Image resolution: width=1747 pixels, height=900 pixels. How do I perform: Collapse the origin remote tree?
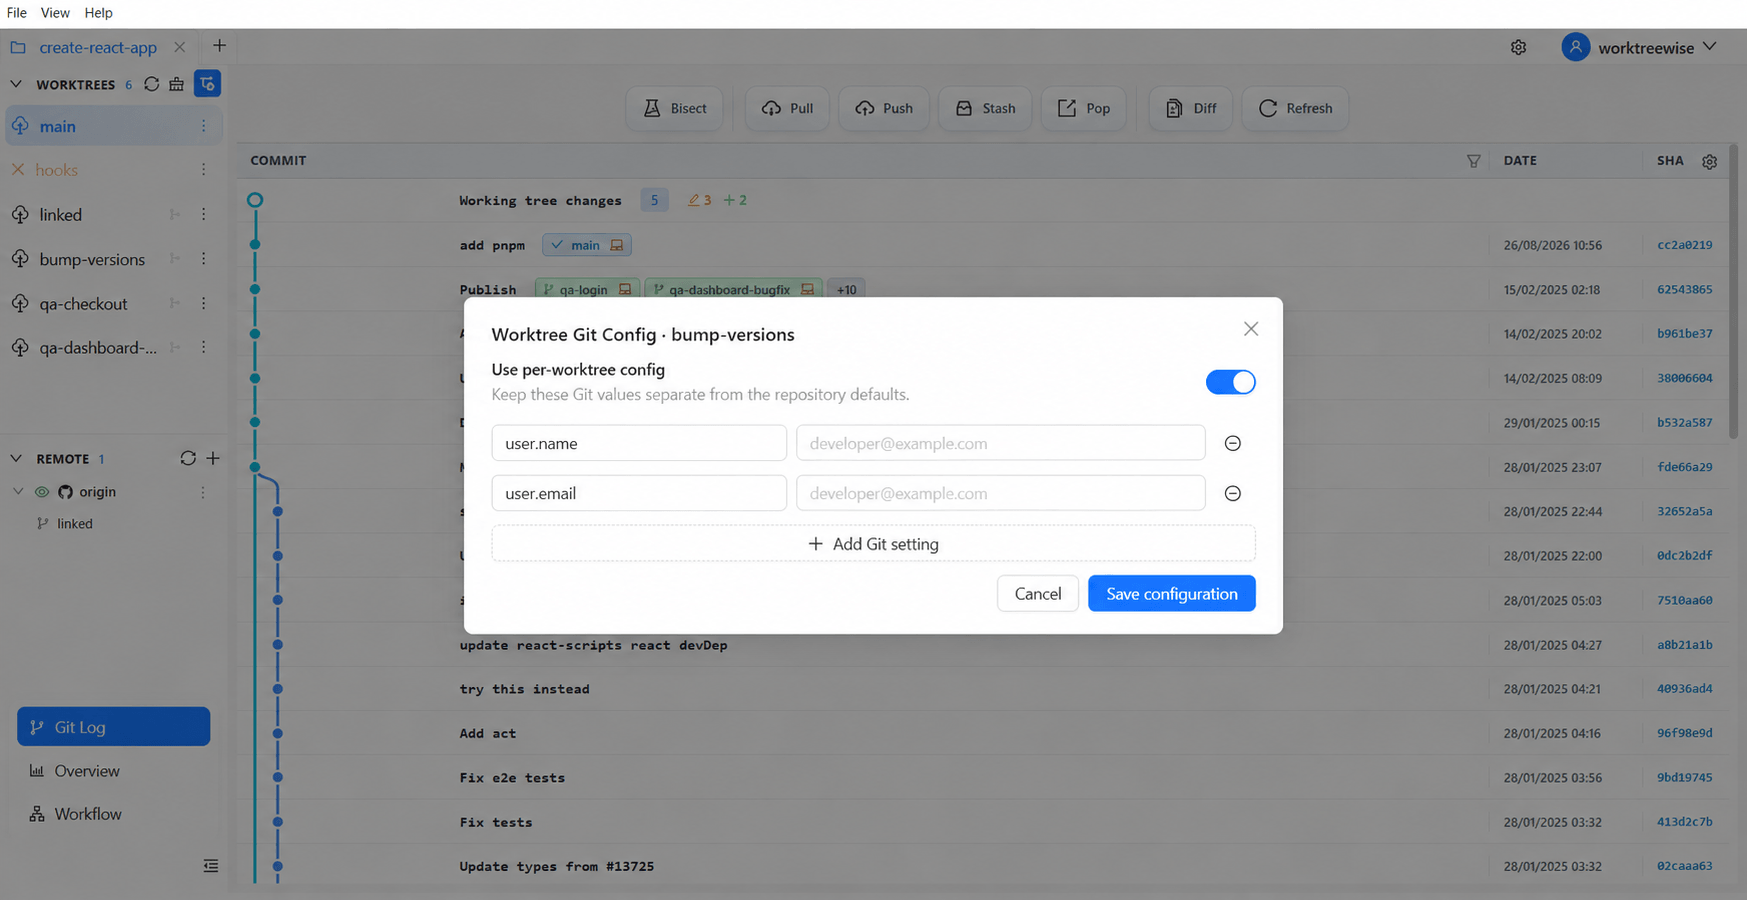pos(18,491)
